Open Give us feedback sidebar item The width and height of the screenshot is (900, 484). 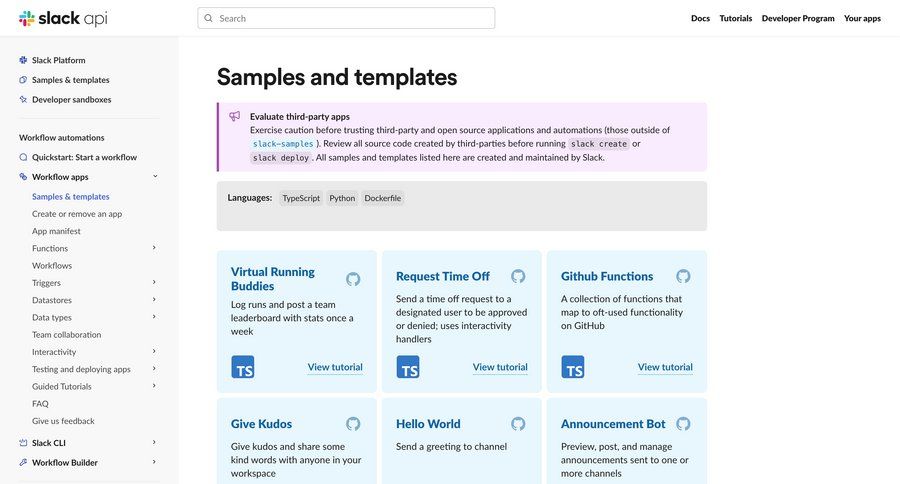pos(63,421)
